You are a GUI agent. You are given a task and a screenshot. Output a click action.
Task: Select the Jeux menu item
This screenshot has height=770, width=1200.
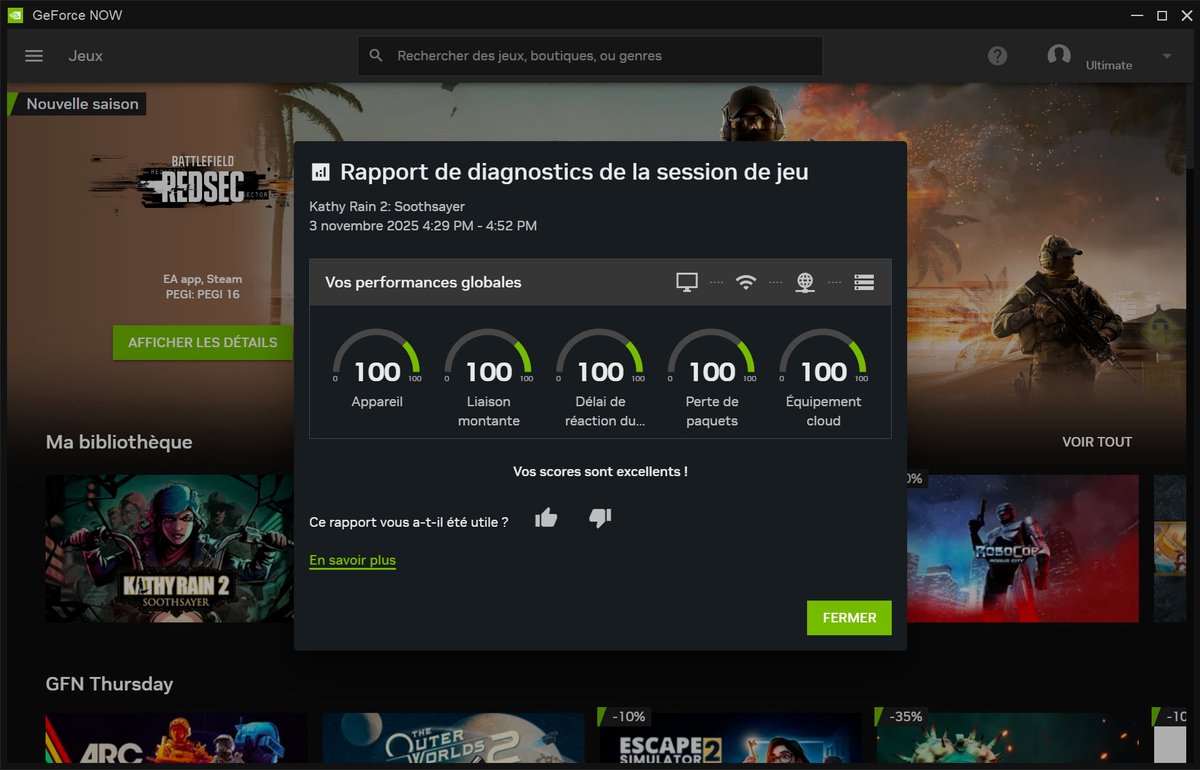click(85, 56)
